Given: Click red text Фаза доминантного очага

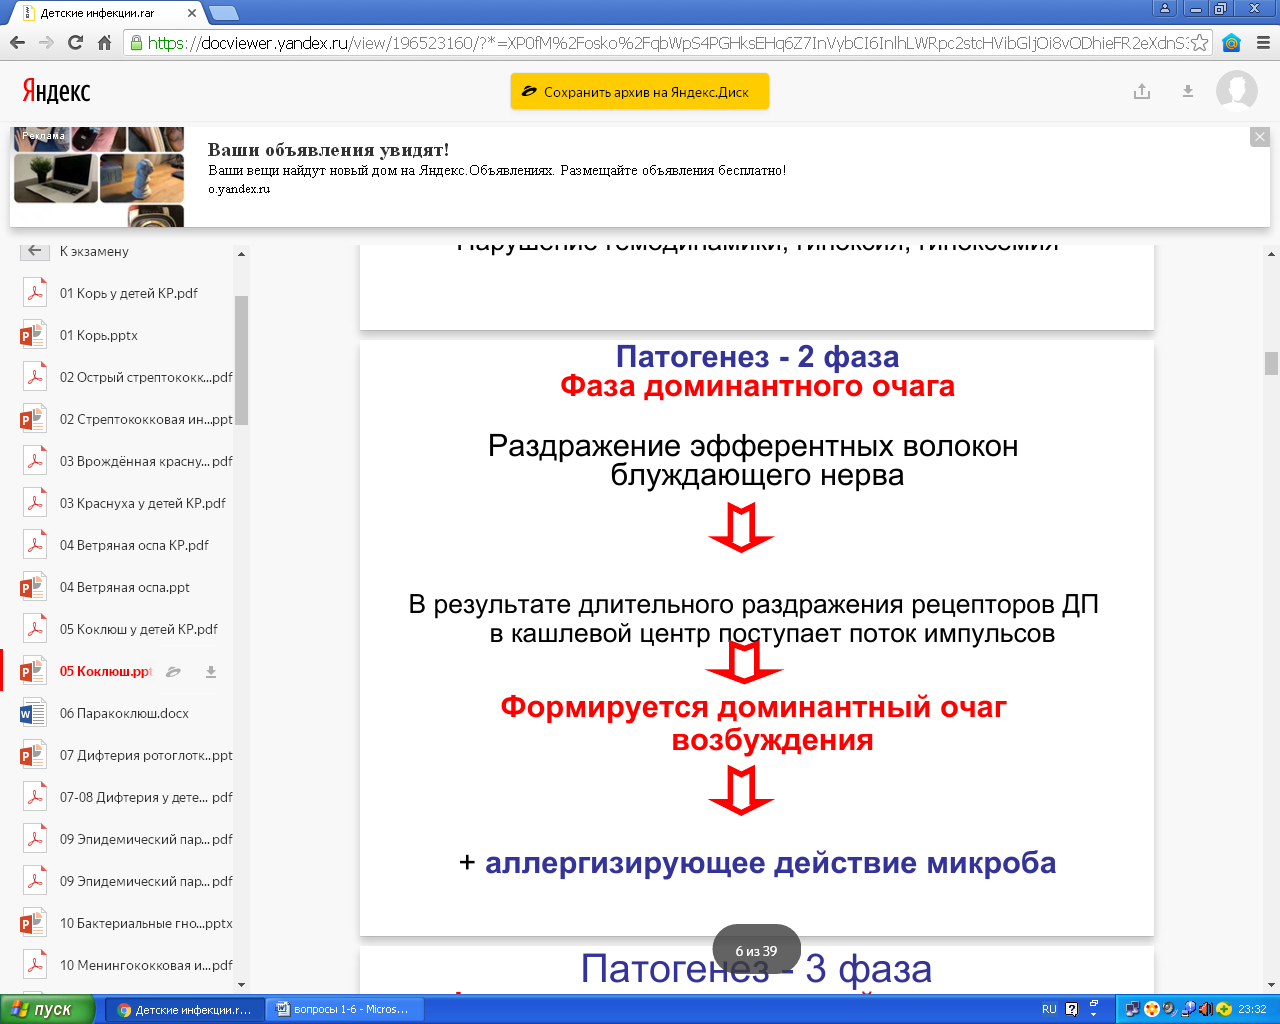Looking at the screenshot, I should point(757,386).
